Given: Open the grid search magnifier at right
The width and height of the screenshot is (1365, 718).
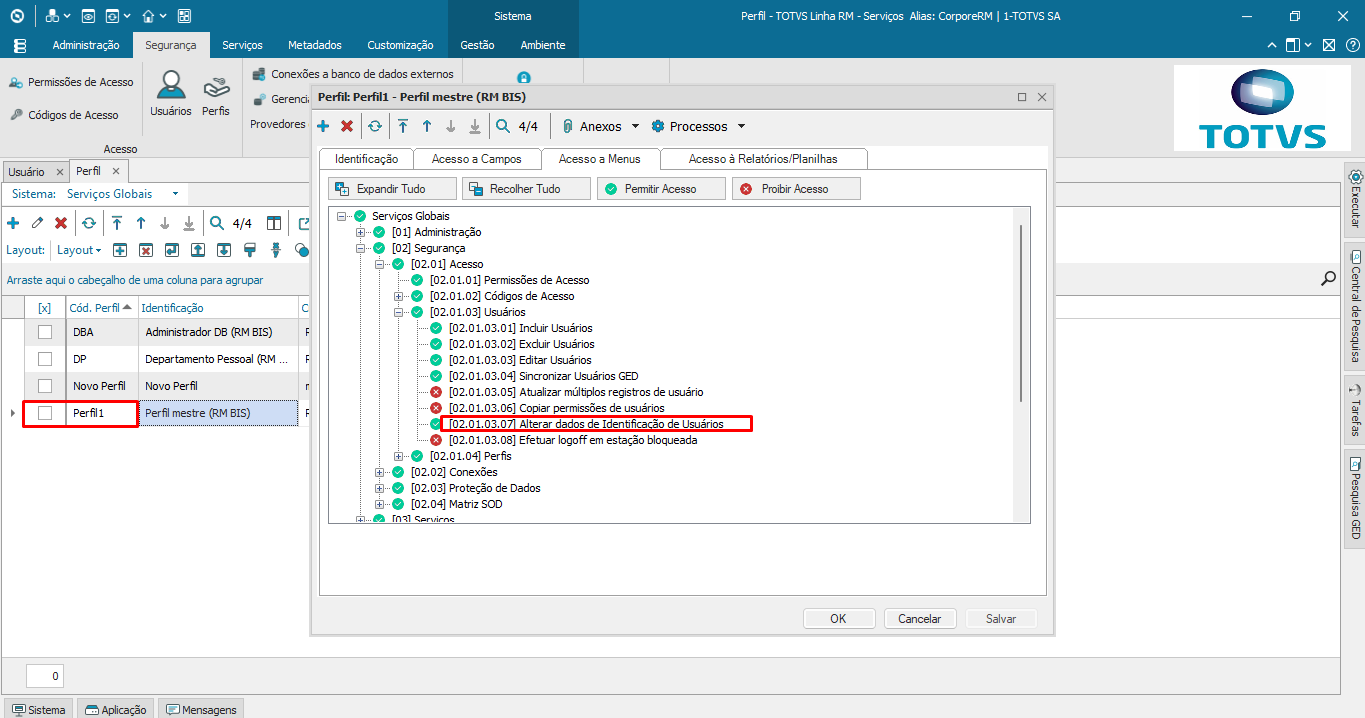Looking at the screenshot, I should (x=1329, y=278).
